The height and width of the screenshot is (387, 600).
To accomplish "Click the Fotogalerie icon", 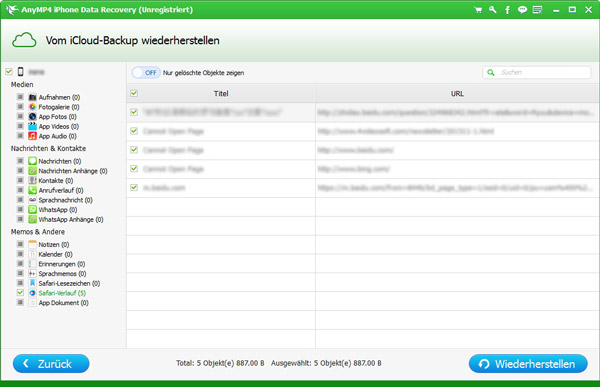I will point(33,107).
